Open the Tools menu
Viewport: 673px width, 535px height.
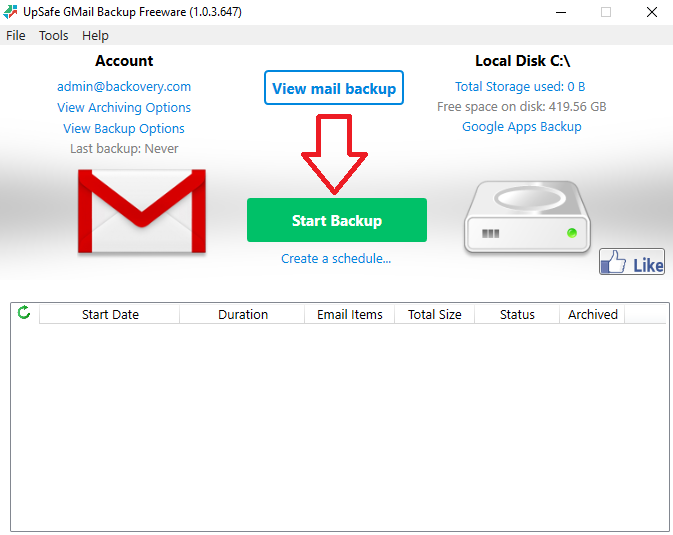tap(54, 36)
